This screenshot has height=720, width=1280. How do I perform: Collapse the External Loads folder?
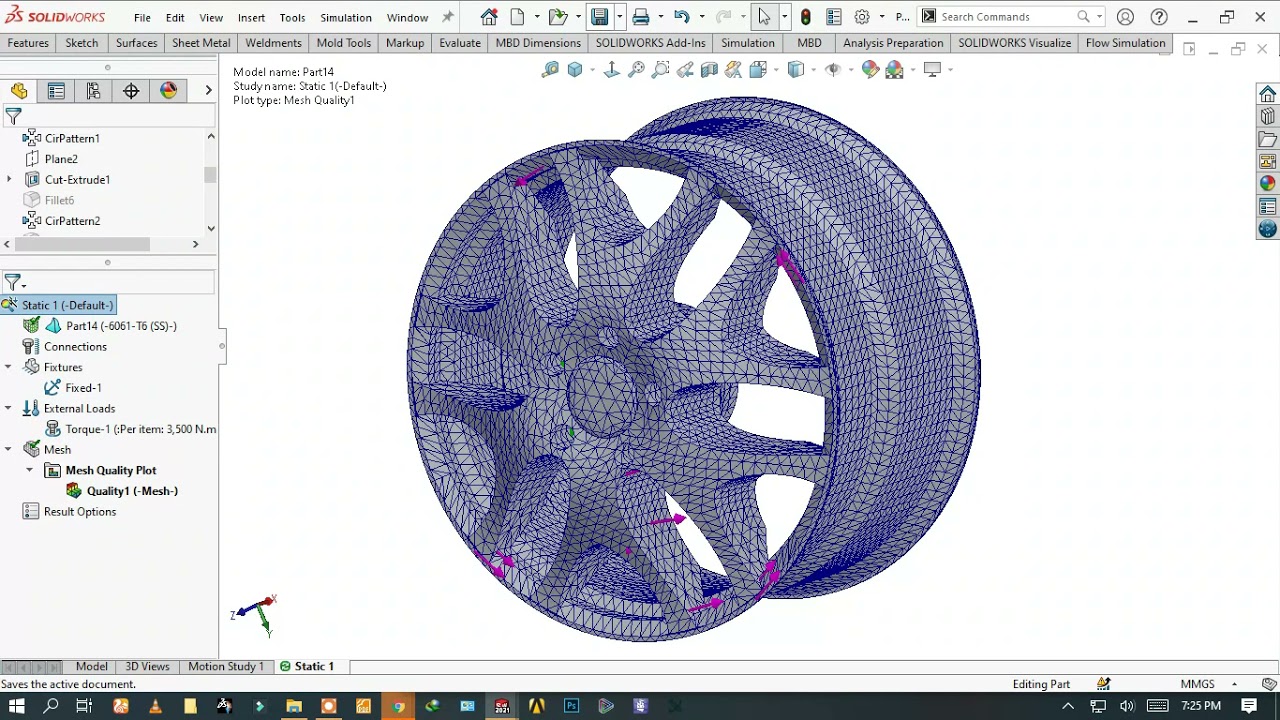click(8, 408)
